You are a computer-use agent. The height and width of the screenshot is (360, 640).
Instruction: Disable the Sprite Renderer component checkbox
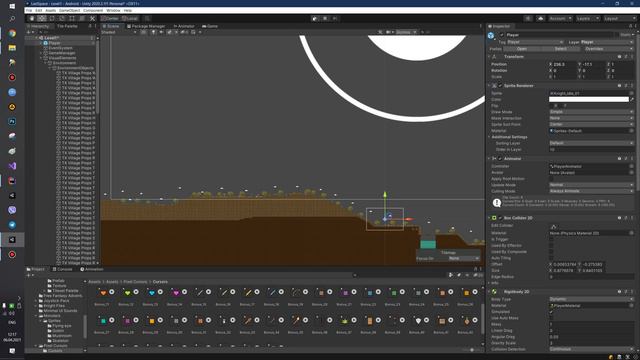point(500,86)
